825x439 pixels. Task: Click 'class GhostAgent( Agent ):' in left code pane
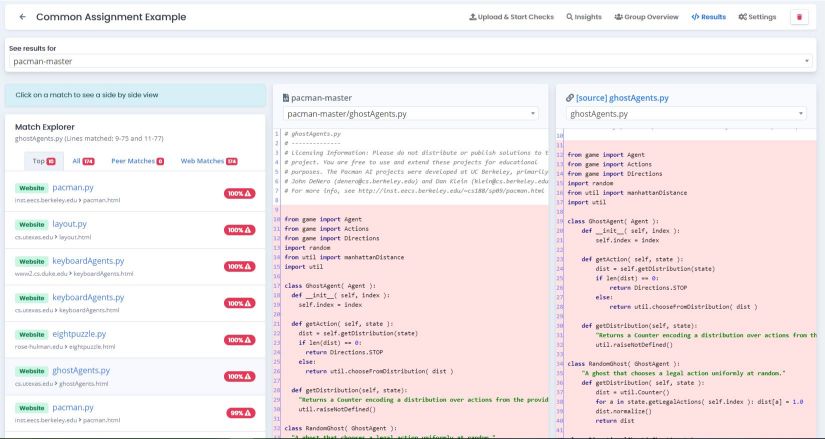coord(330,286)
